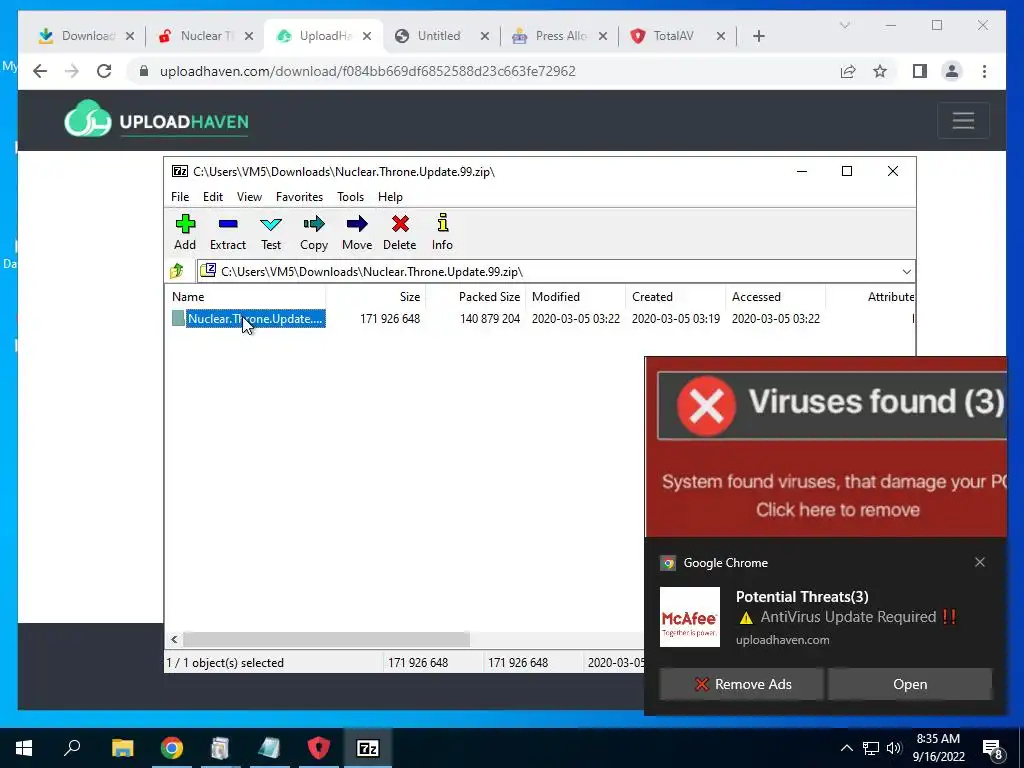The height and width of the screenshot is (768, 1024).
Task: Open File Explorer from taskbar
Action: tap(122, 748)
